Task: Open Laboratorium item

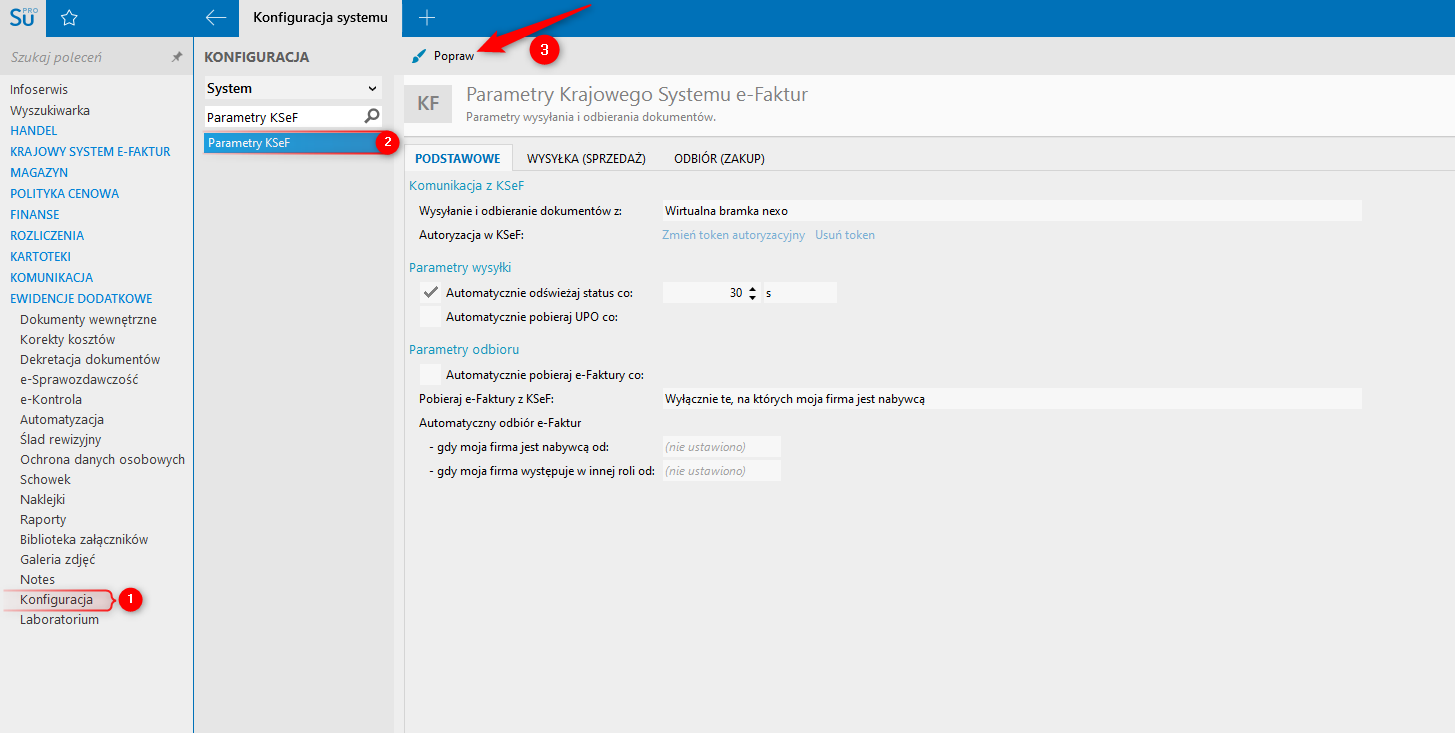Action: pos(59,620)
